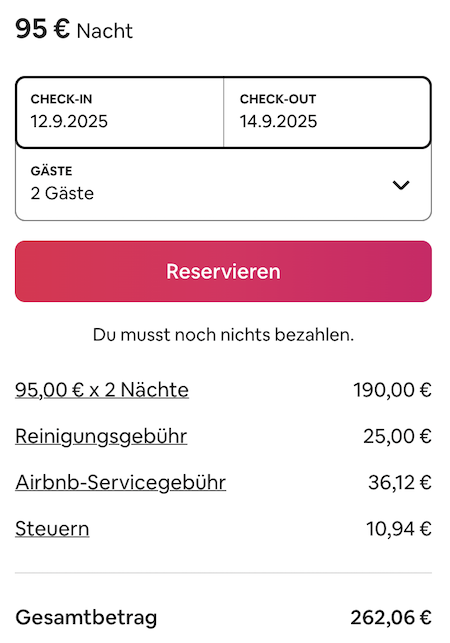This screenshot has width=450, height=643.
Task: Click the 262,06 € total amount
Action: 391,618
